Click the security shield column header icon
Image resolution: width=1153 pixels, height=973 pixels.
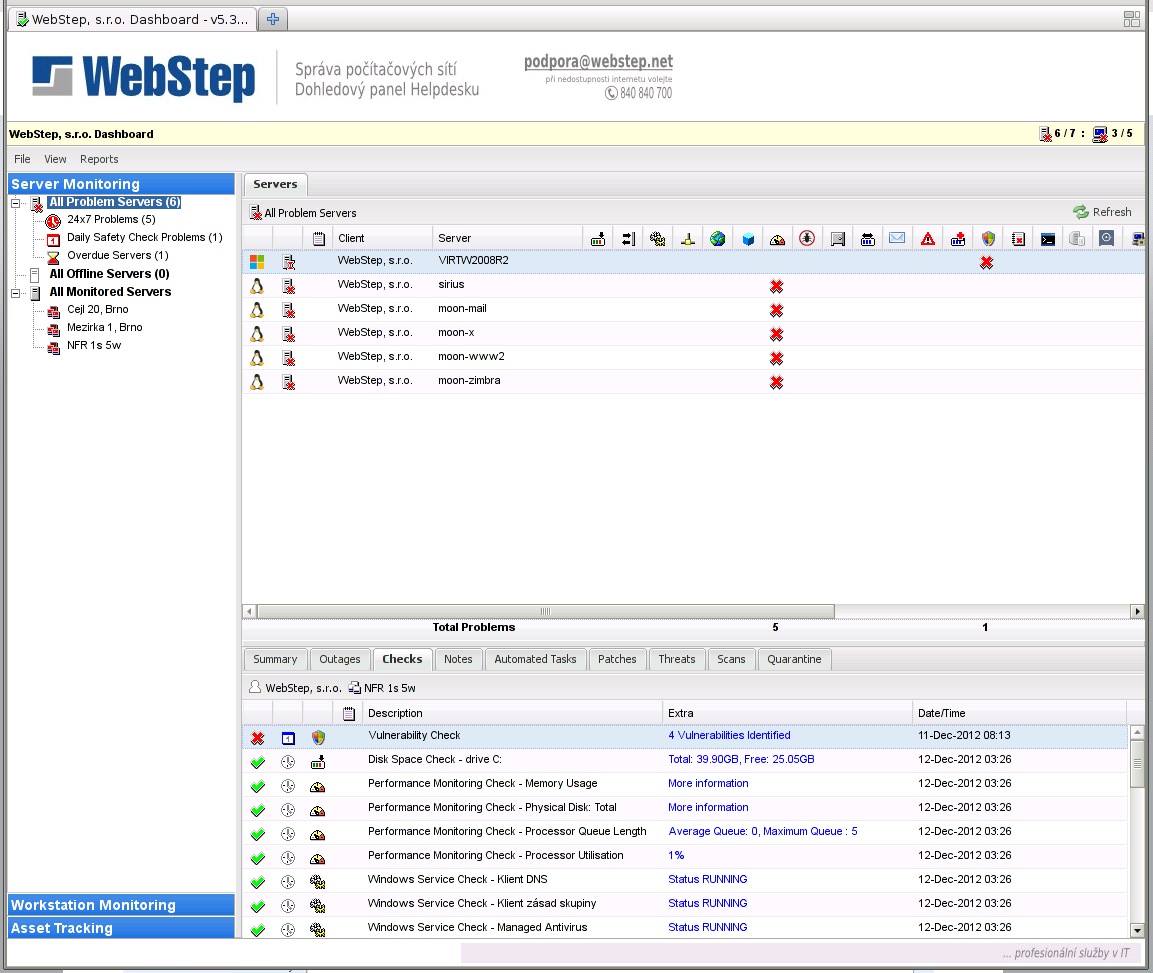click(x=988, y=239)
